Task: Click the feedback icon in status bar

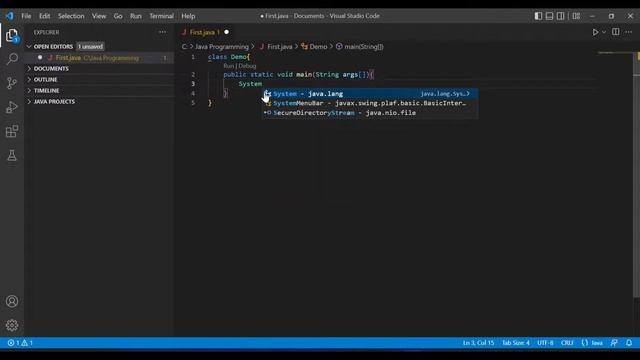Action: tap(614, 343)
